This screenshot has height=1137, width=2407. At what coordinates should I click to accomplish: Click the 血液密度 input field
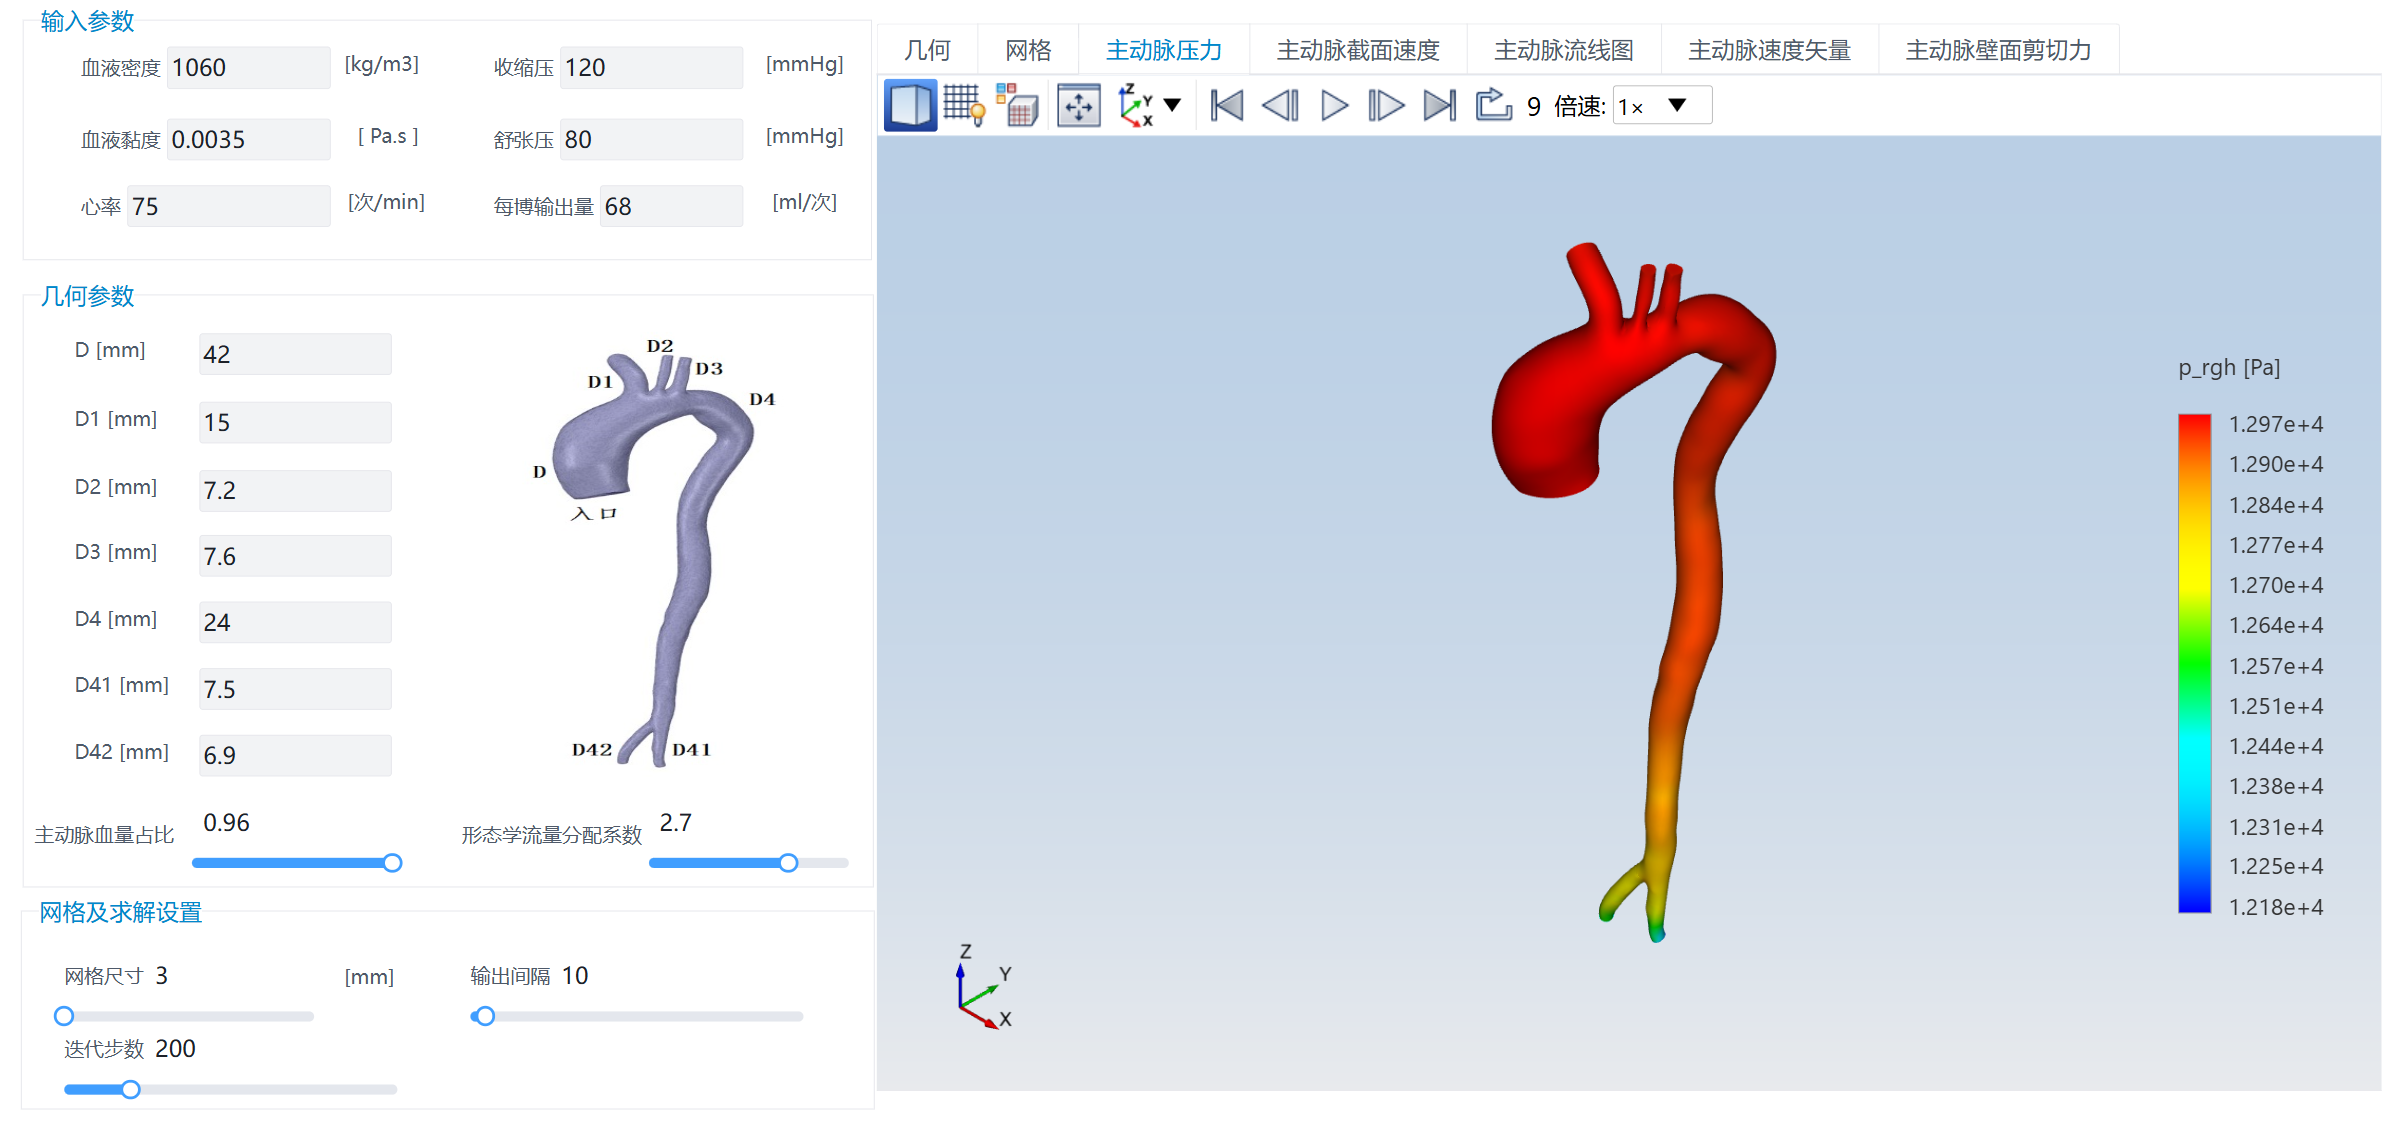click(x=248, y=68)
